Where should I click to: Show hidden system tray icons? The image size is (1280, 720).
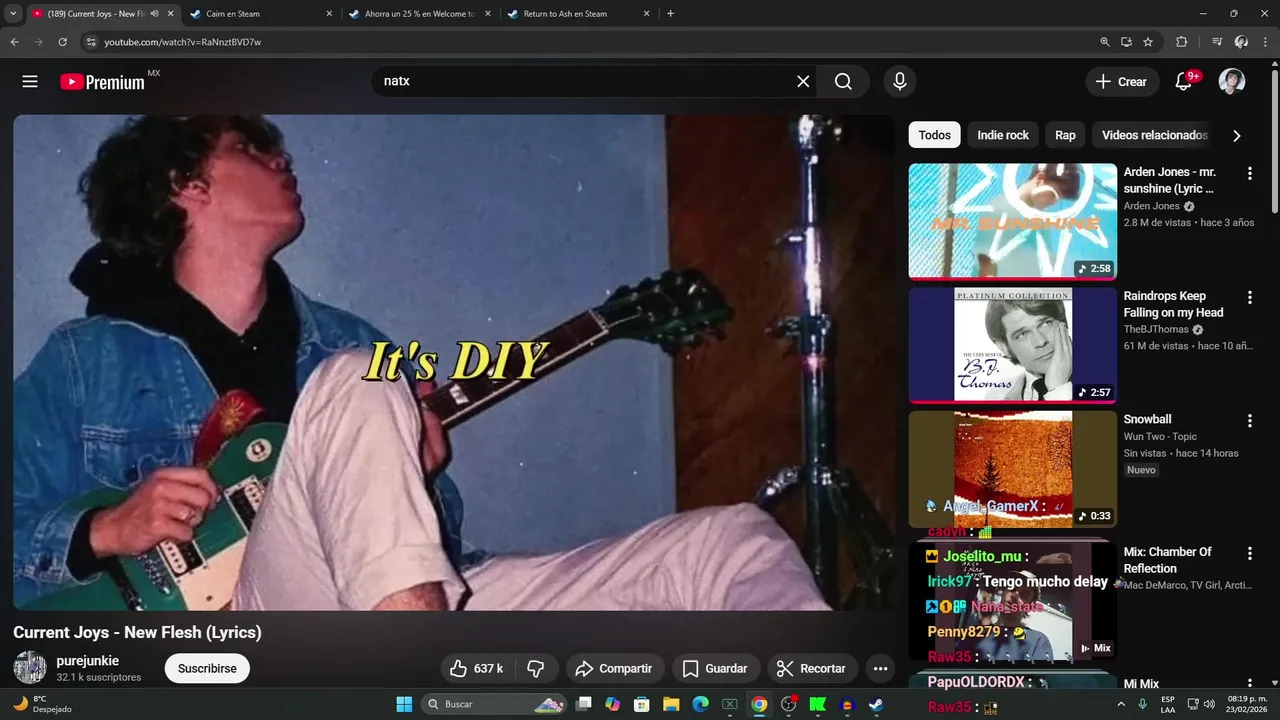(1123, 704)
